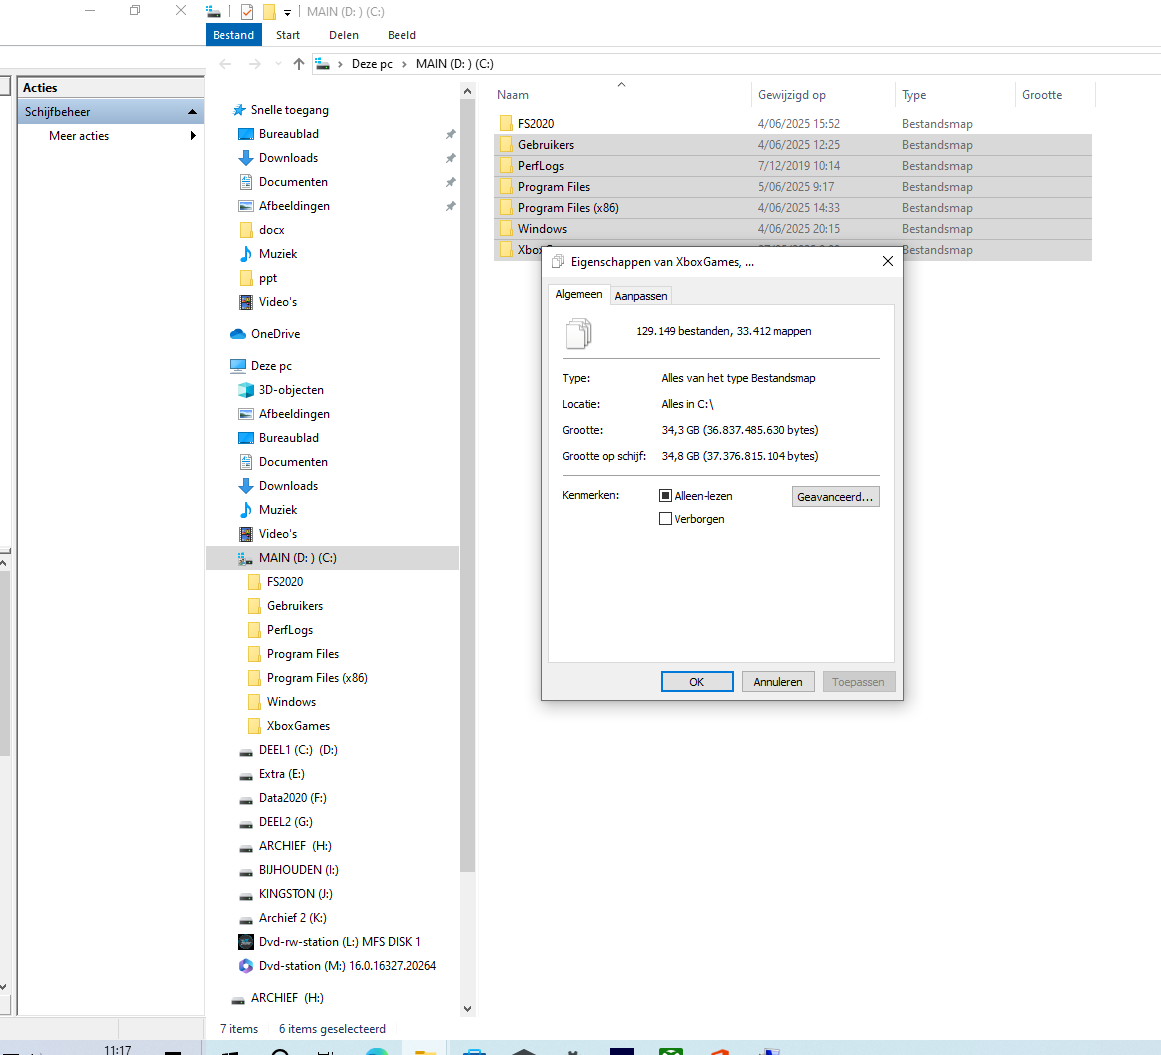Screen dimensions: 1161x1055
Task: Click the Geavanceerd... button
Action: point(835,497)
